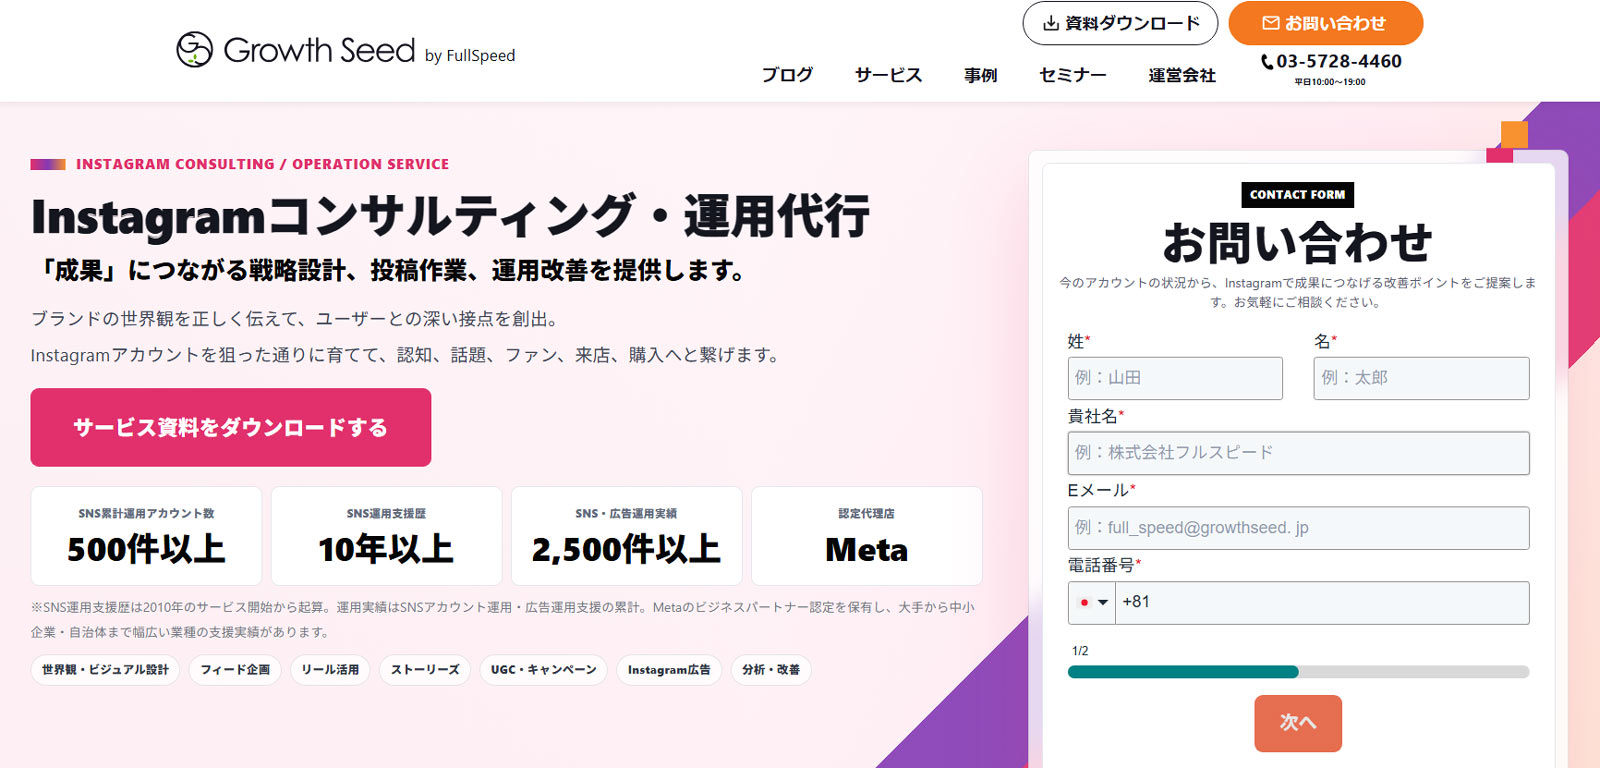
Task: Click the 資料ダウンロード header button
Action: 1120,23
